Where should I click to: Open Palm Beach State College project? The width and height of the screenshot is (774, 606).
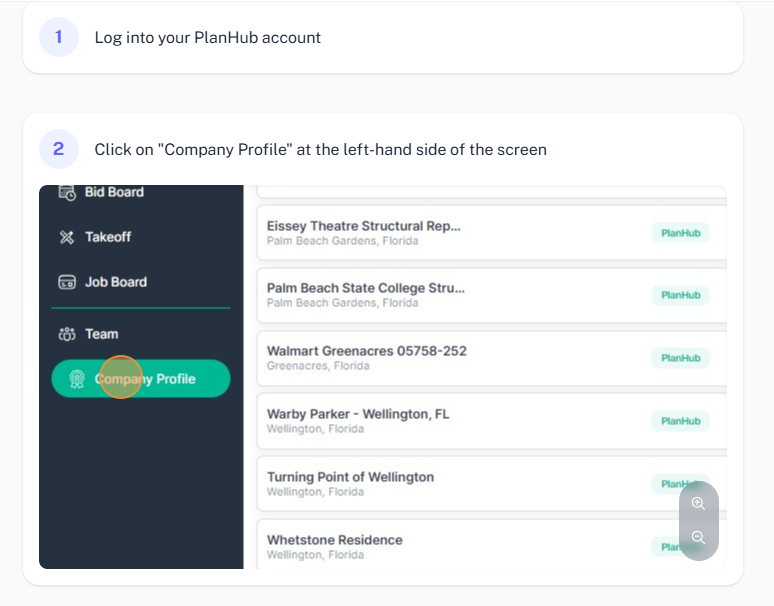[492, 296]
